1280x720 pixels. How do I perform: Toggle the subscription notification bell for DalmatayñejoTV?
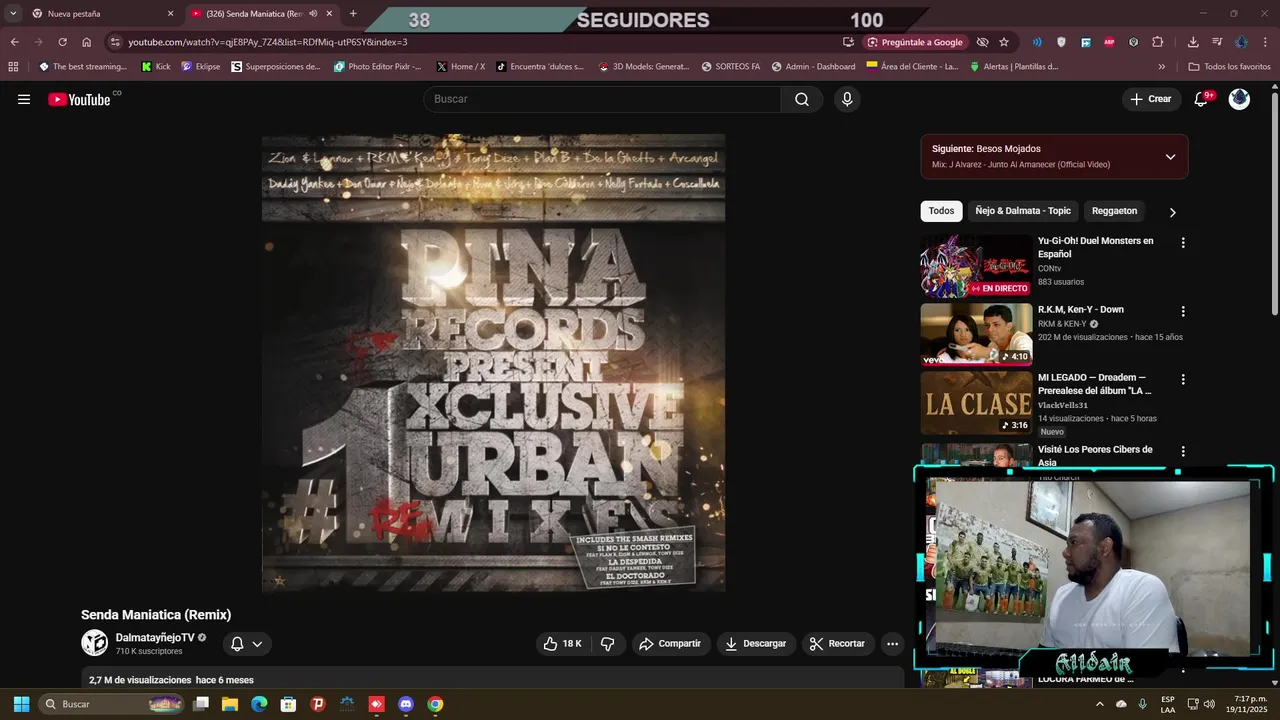pyautogui.click(x=246, y=644)
